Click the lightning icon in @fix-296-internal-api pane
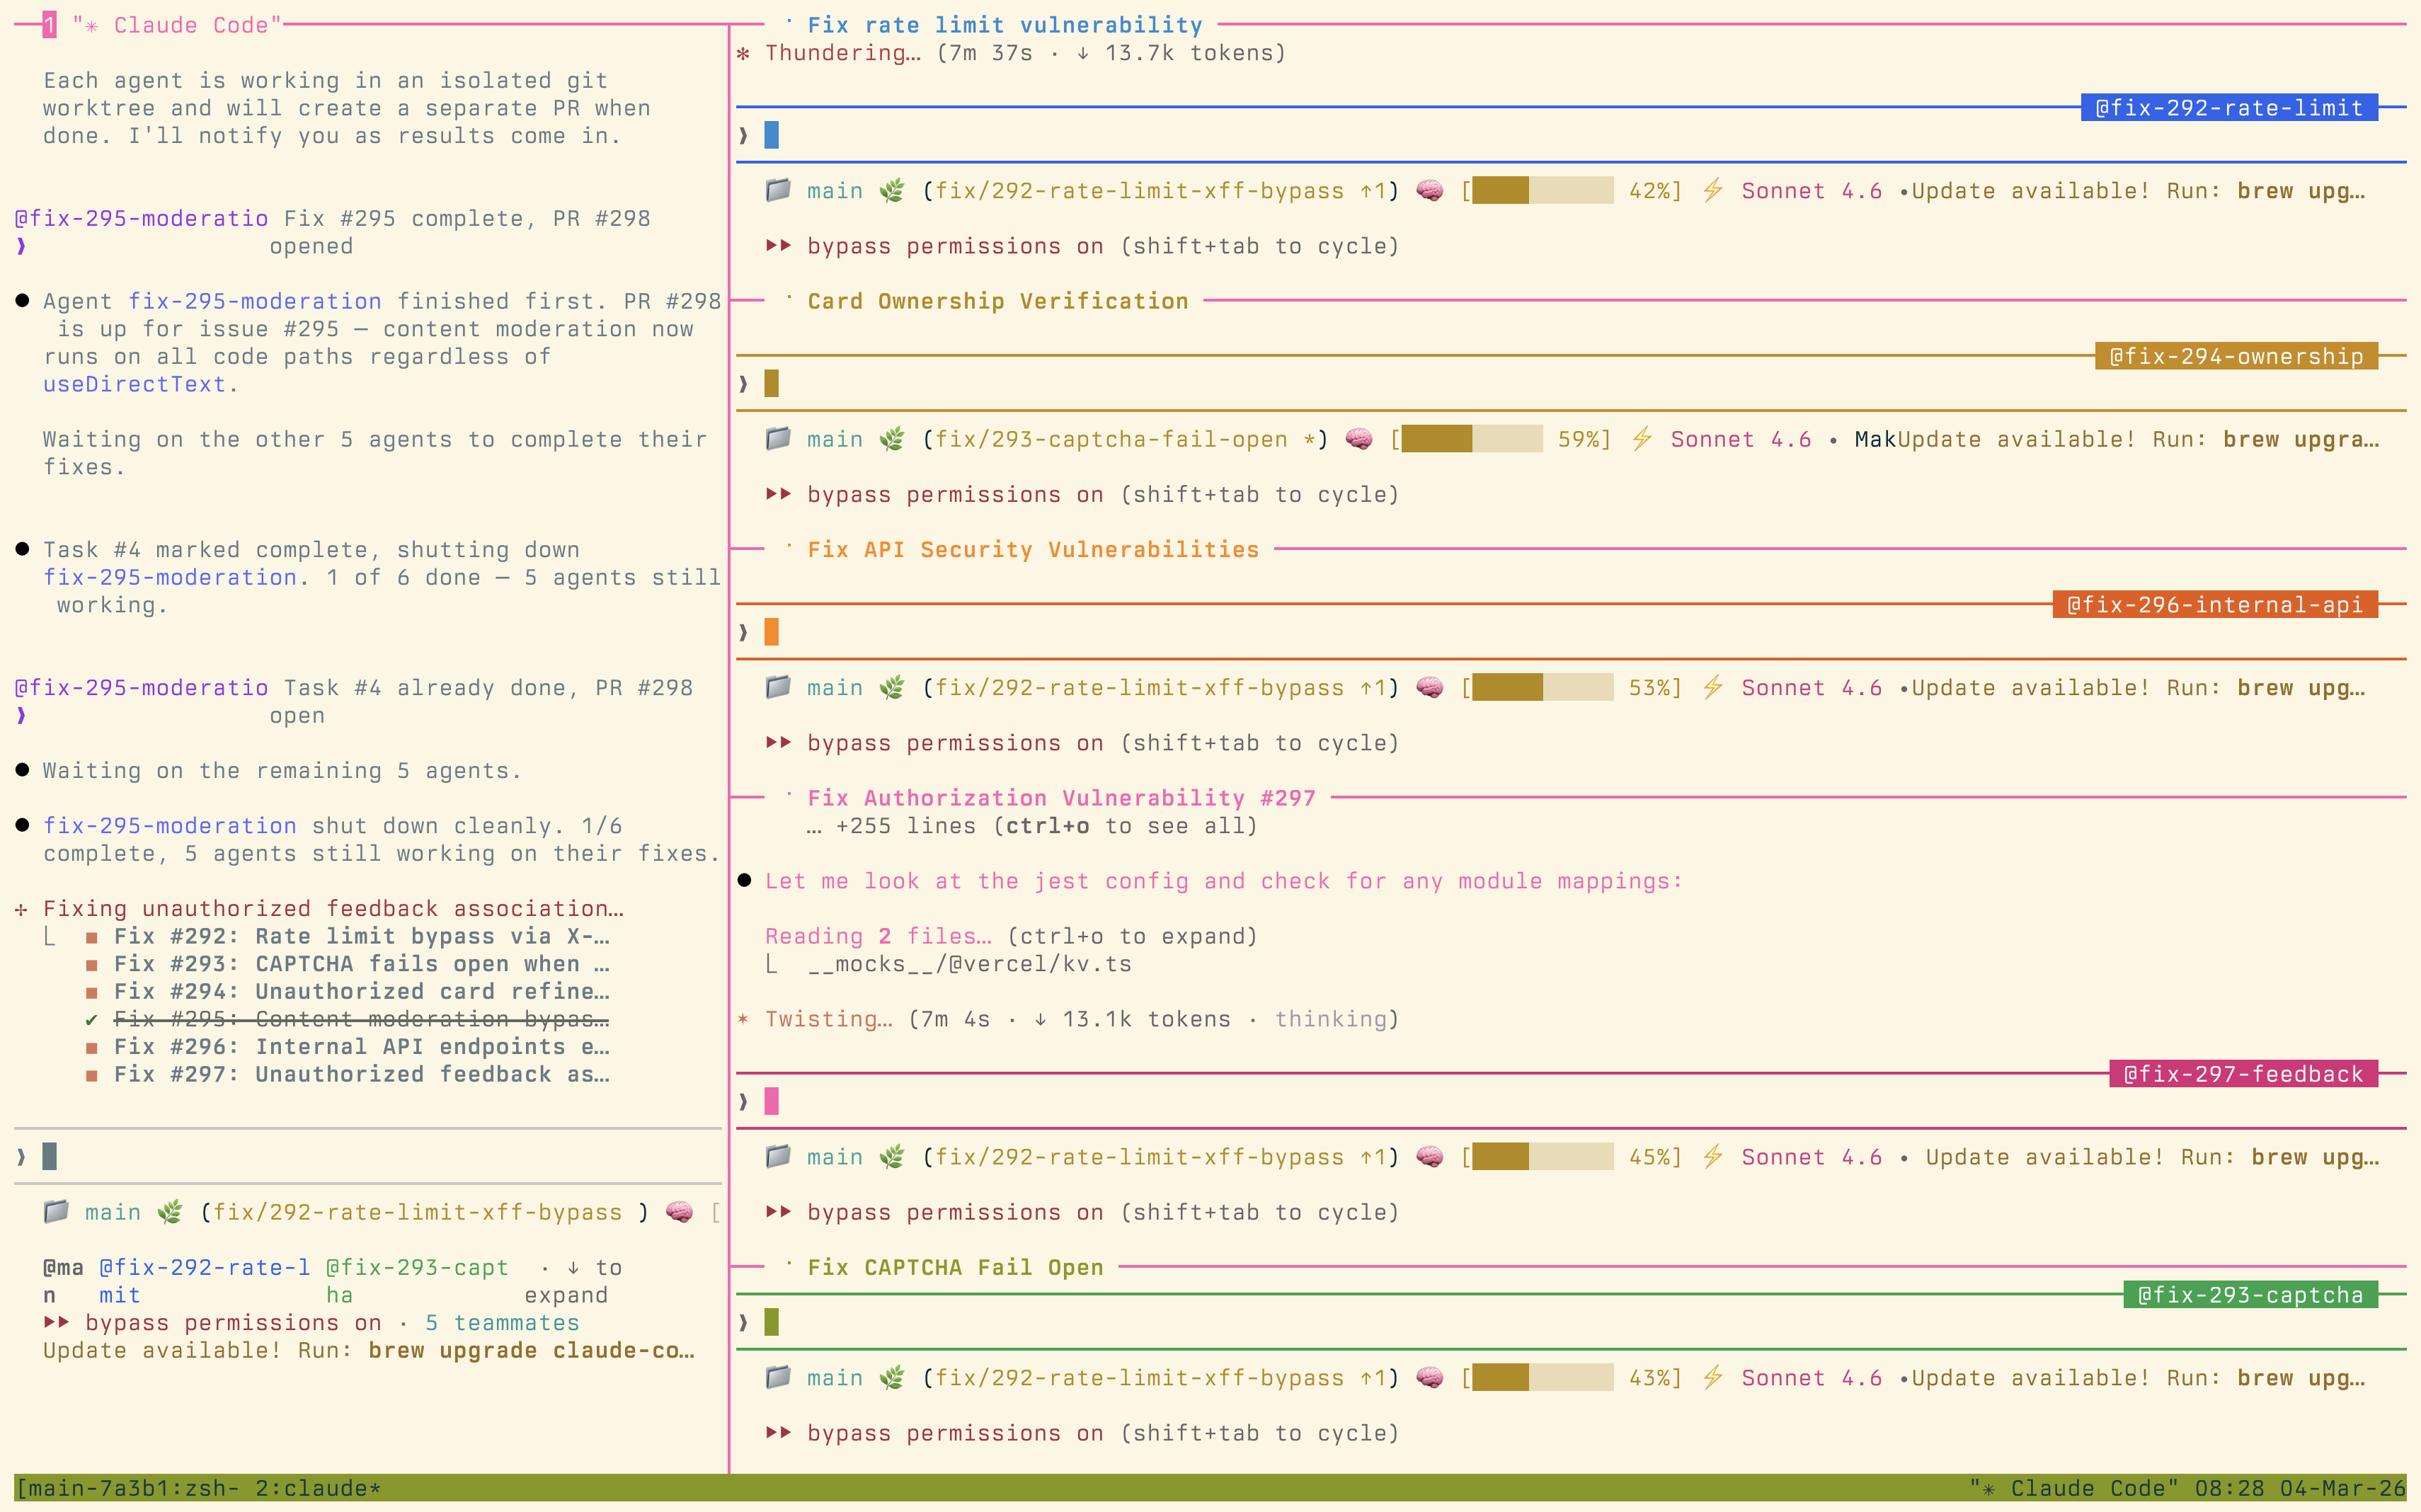Image resolution: width=2421 pixels, height=1512 pixels. point(1712,687)
